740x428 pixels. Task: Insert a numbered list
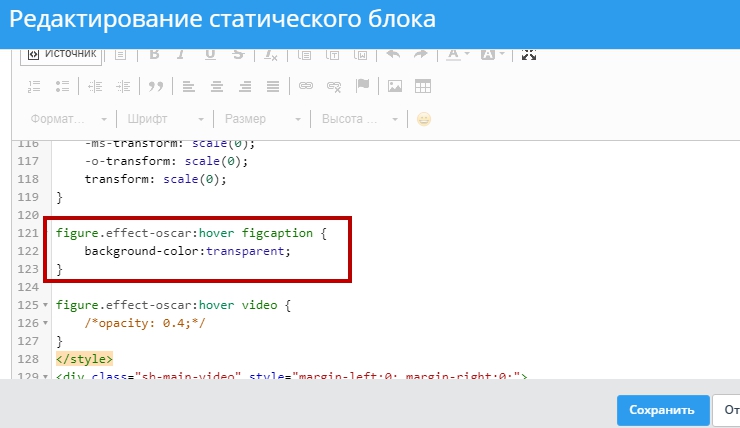point(34,86)
